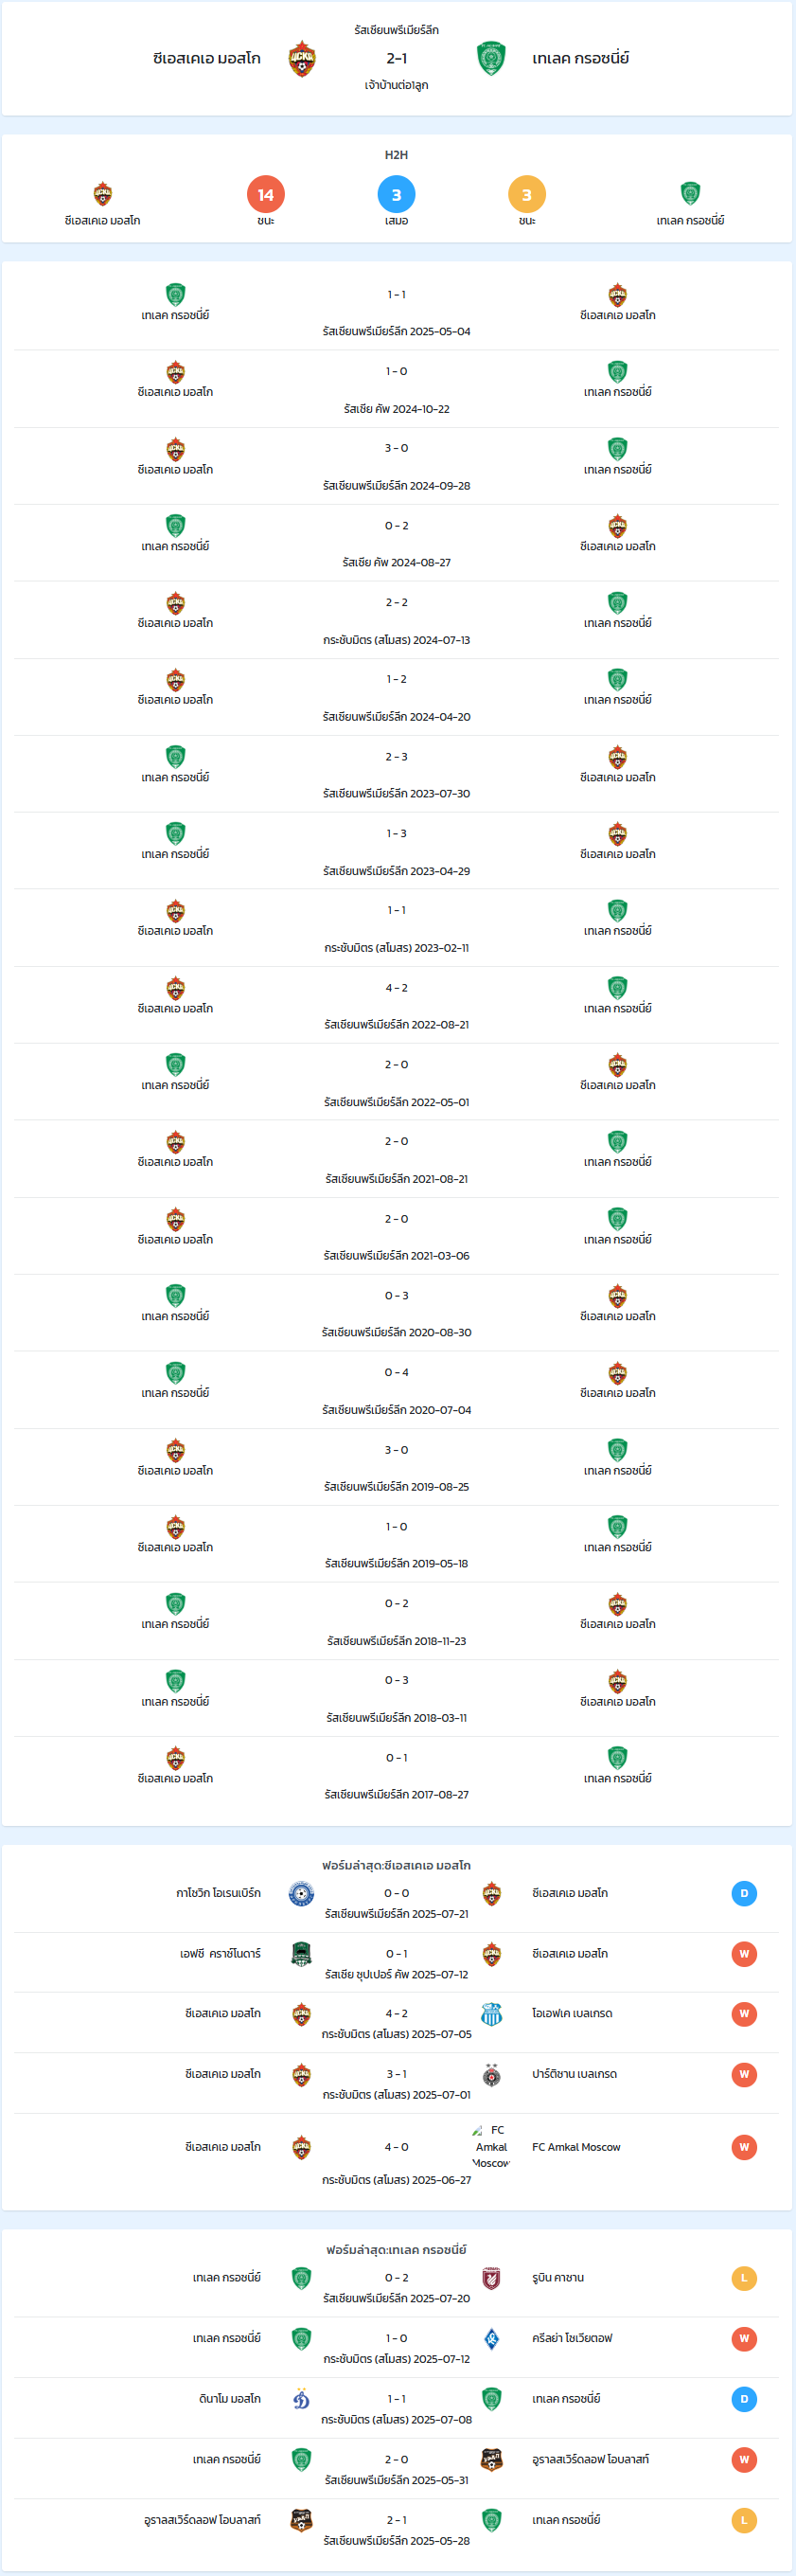The image size is (796, 2576).
Task: Click the FC Amkal Moscow team name
Action: (576, 2147)
